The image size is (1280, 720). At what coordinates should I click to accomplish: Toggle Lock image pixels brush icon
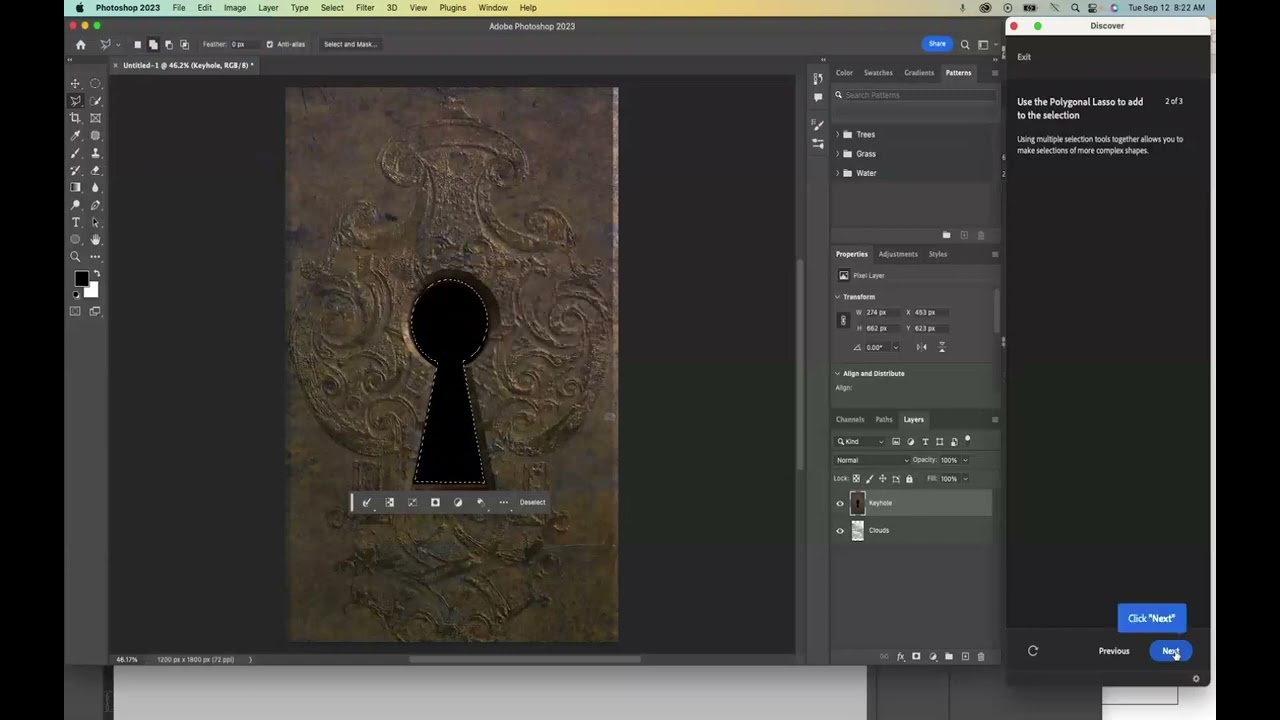click(869, 479)
